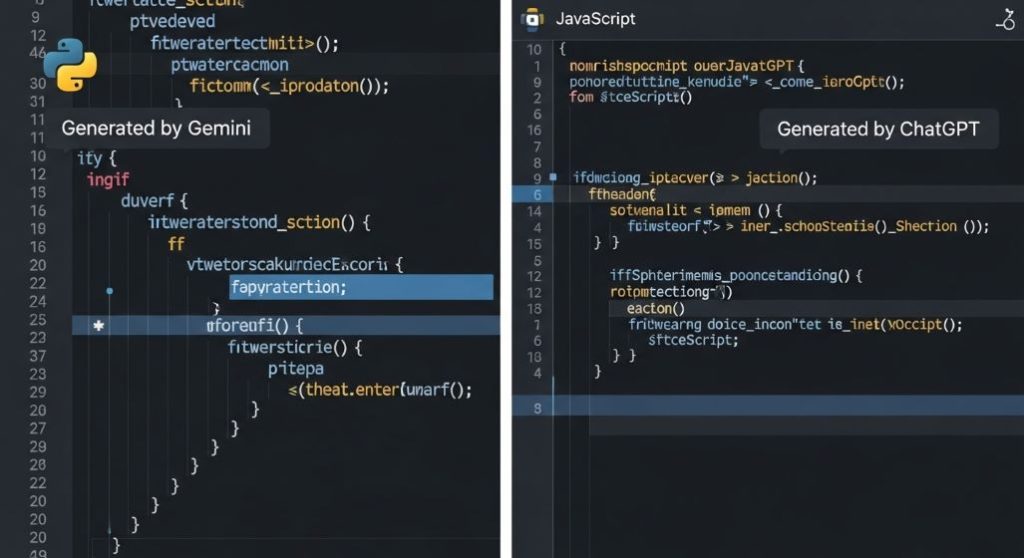The height and width of the screenshot is (558, 1024).
Task: Click the "stceScript;" line near the bottom
Action: [x=693, y=339]
